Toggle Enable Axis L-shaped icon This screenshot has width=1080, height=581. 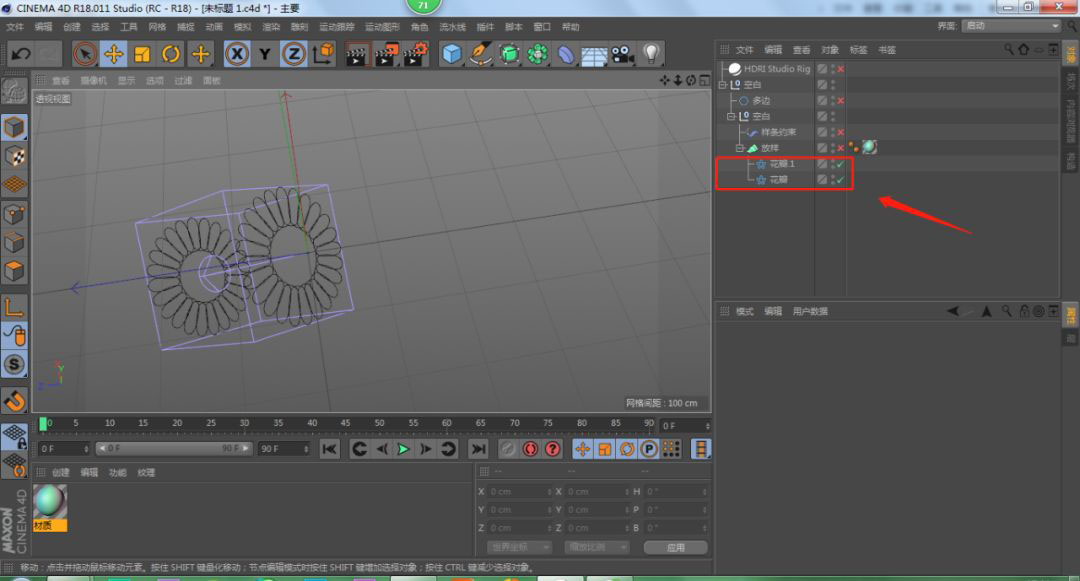[x=14, y=307]
